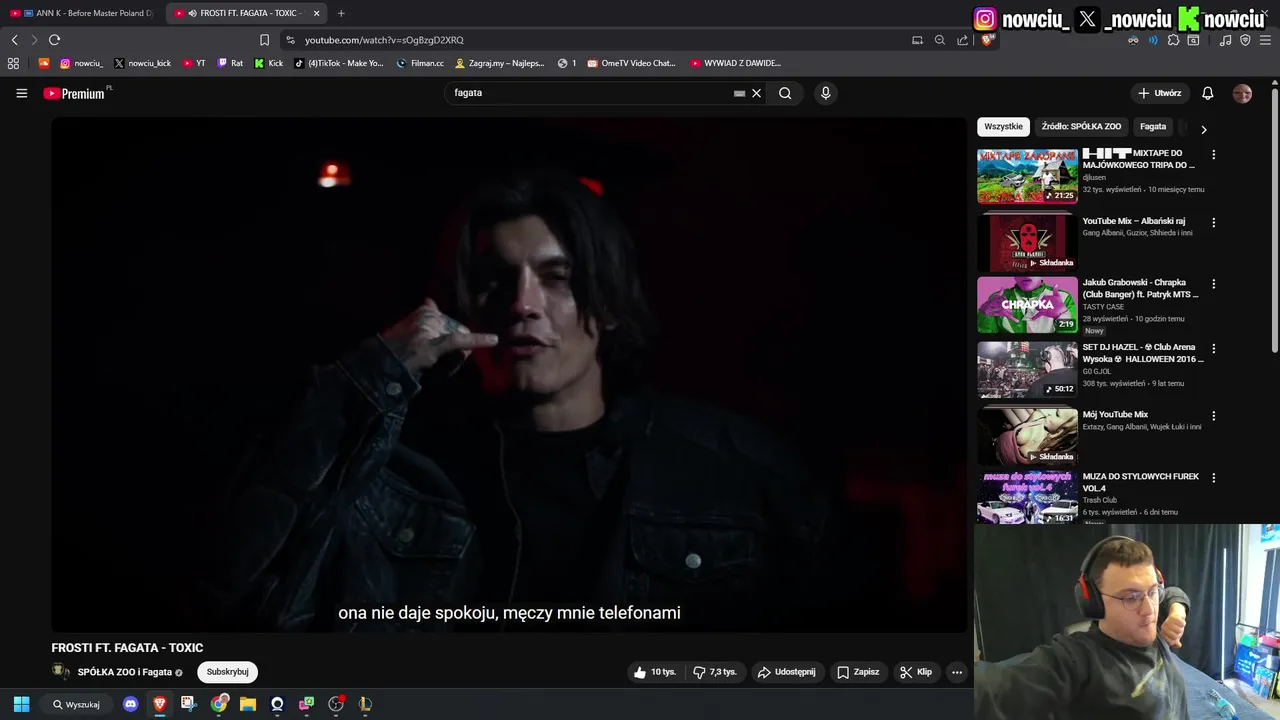Open options for Jakub Grabowski - Chrapka
1280x720 pixels.
point(1214,284)
